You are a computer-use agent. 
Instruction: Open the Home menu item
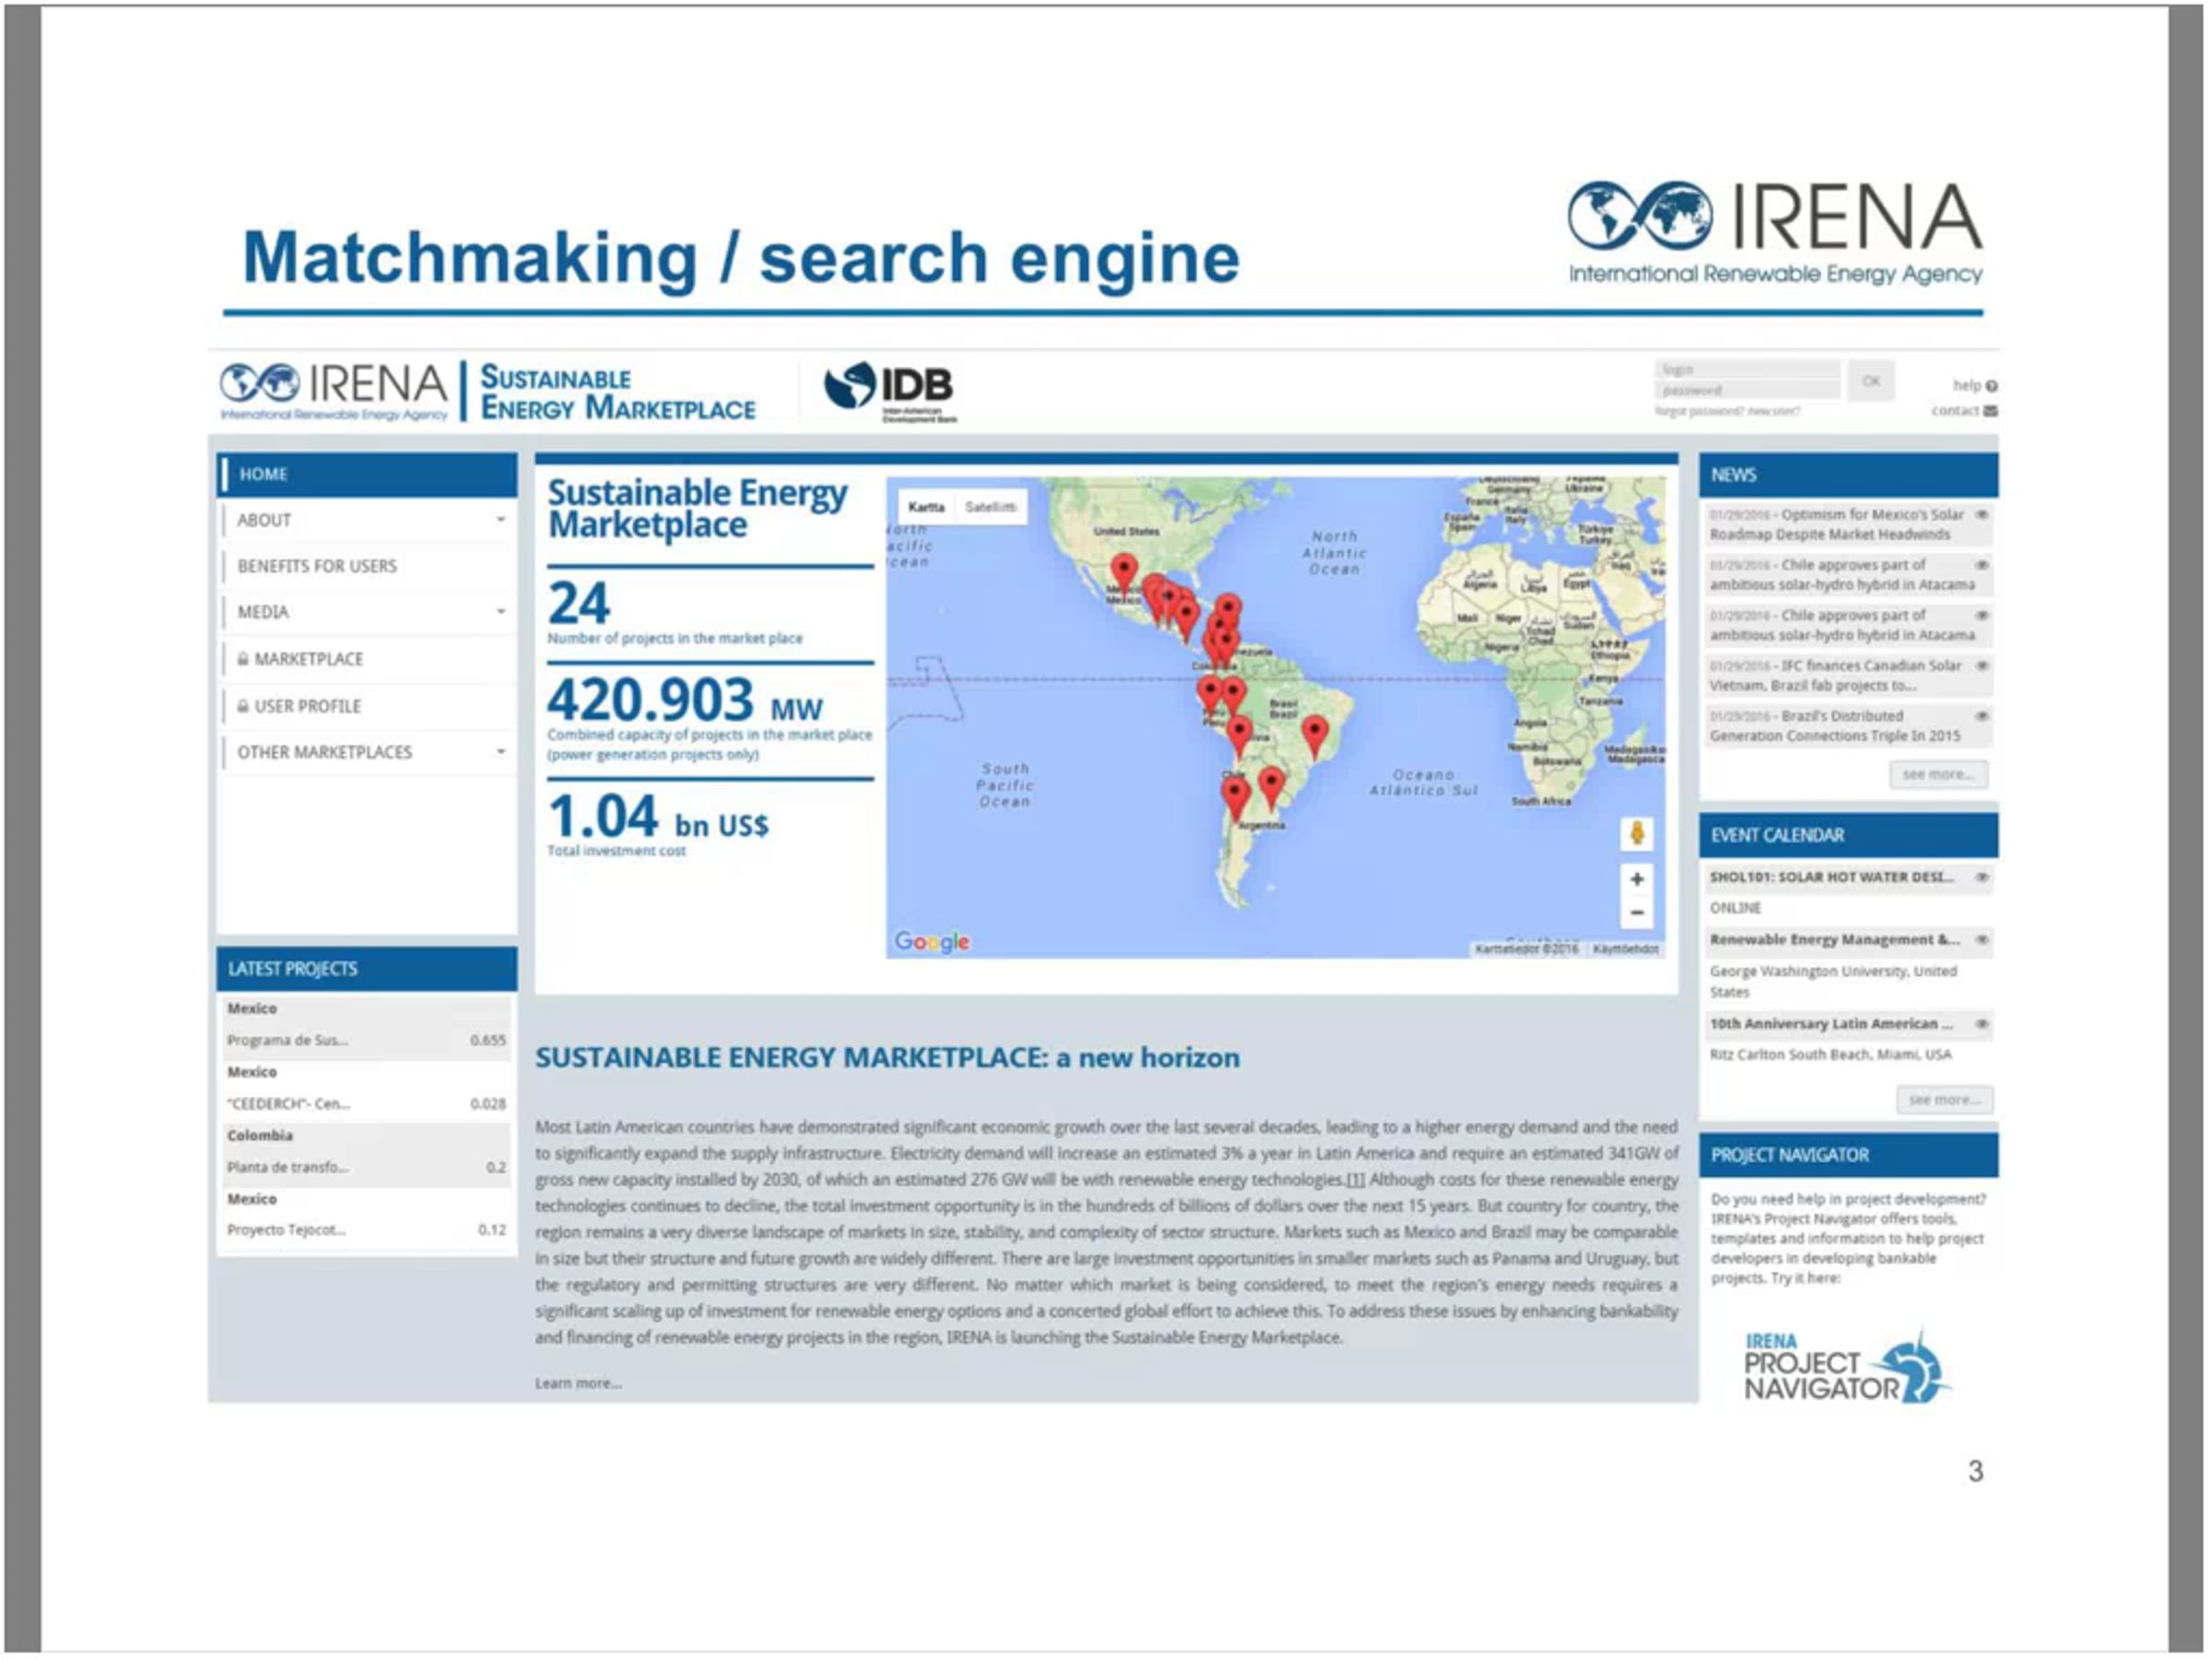coord(367,475)
